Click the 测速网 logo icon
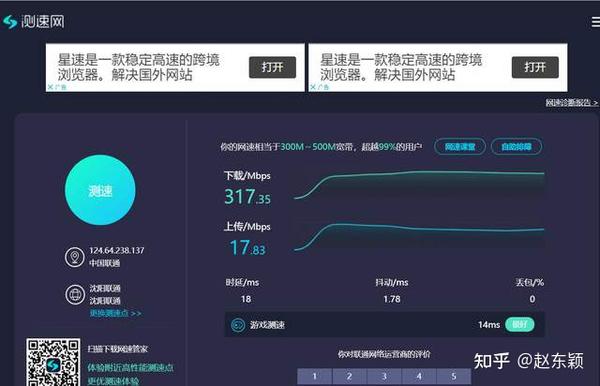 click(x=10, y=22)
